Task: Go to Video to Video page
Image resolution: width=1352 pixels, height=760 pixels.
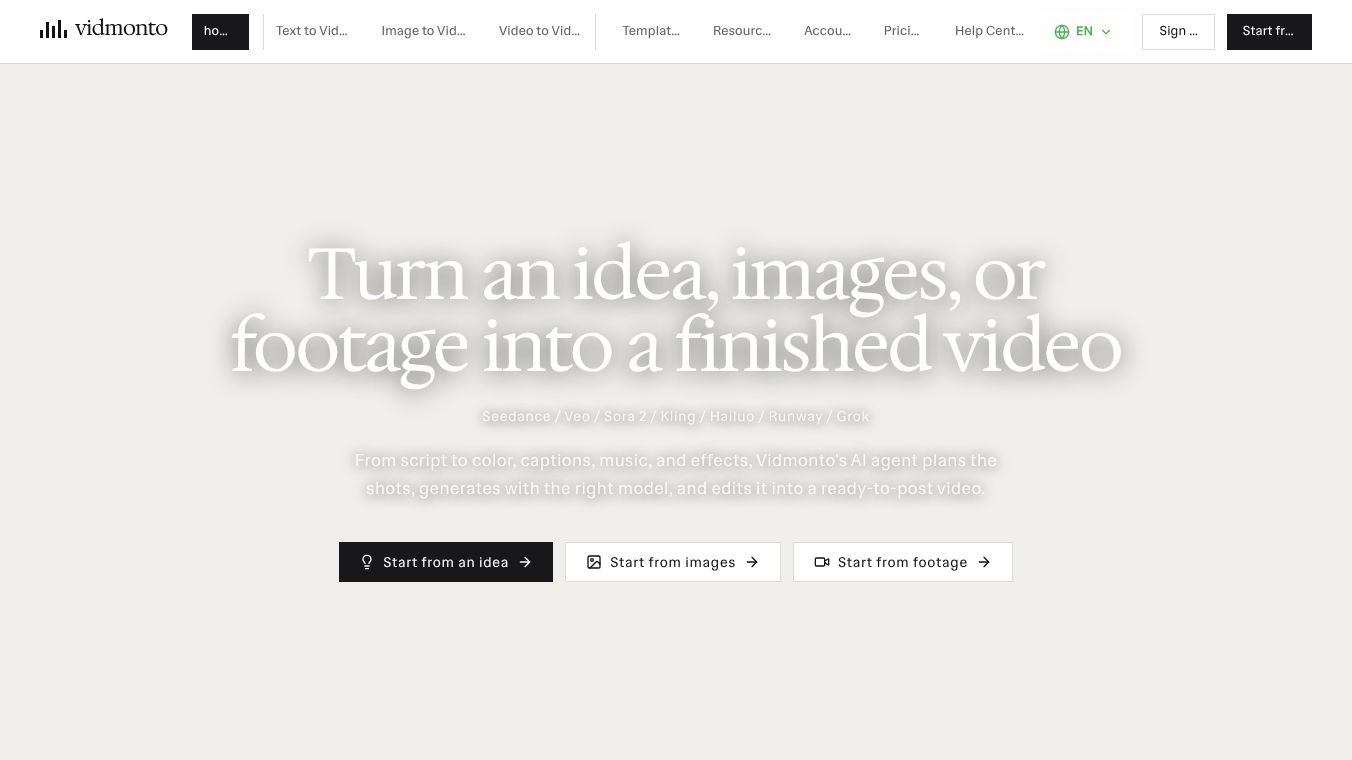Action: (x=539, y=31)
